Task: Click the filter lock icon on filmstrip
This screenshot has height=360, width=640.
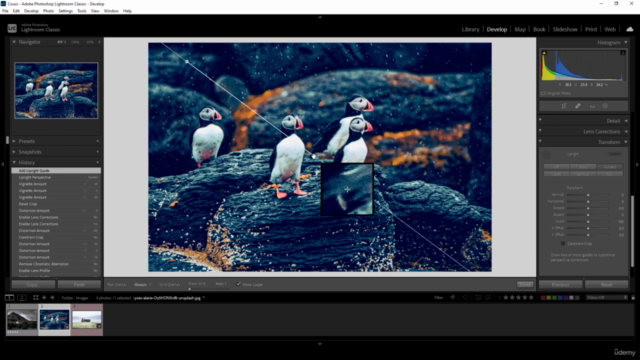Action: coord(633,298)
